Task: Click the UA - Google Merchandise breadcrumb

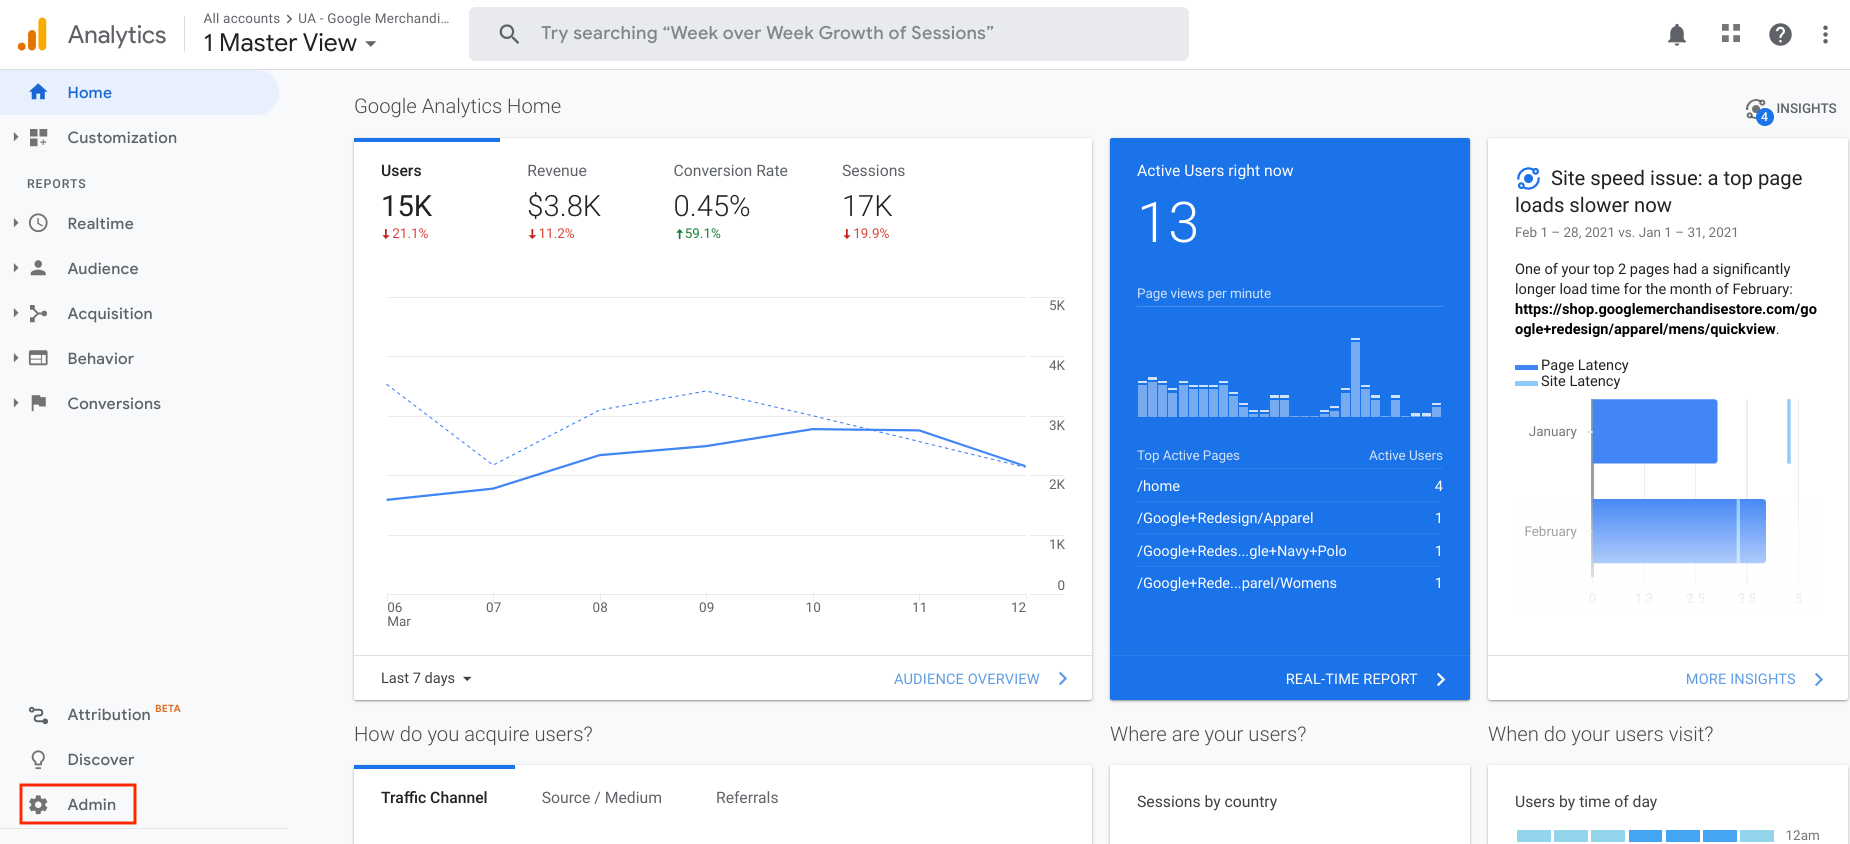Action: pyautogui.click(x=374, y=18)
